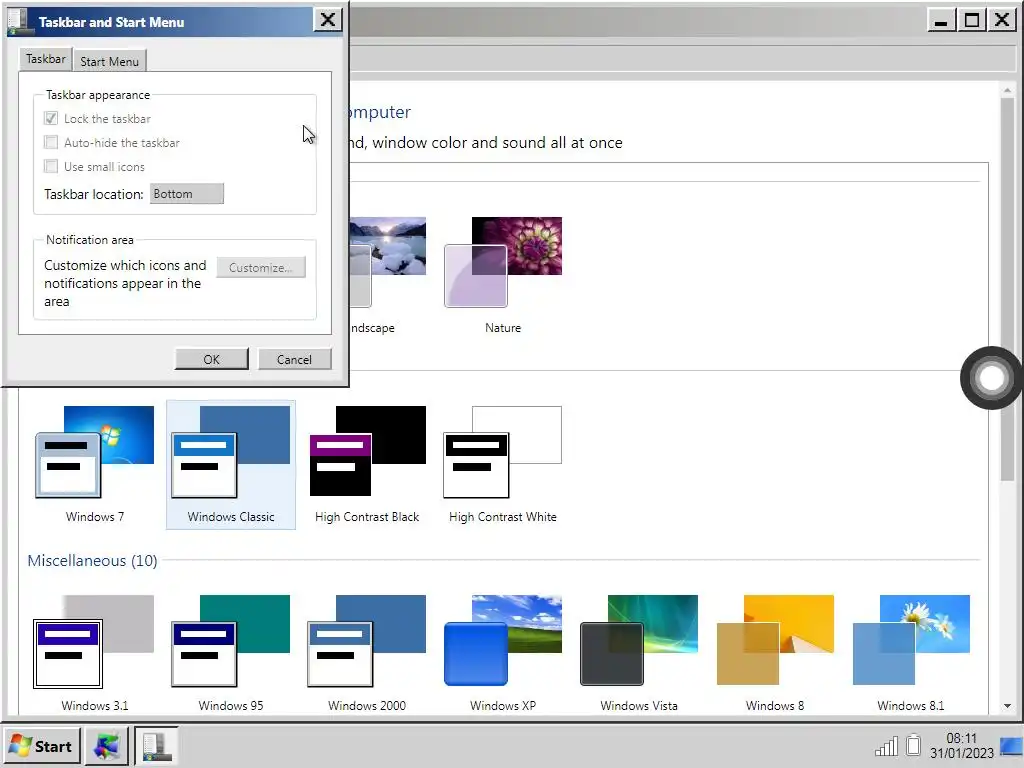The height and width of the screenshot is (768, 1024).
Task: Open the Start menu
Action: tap(42, 746)
